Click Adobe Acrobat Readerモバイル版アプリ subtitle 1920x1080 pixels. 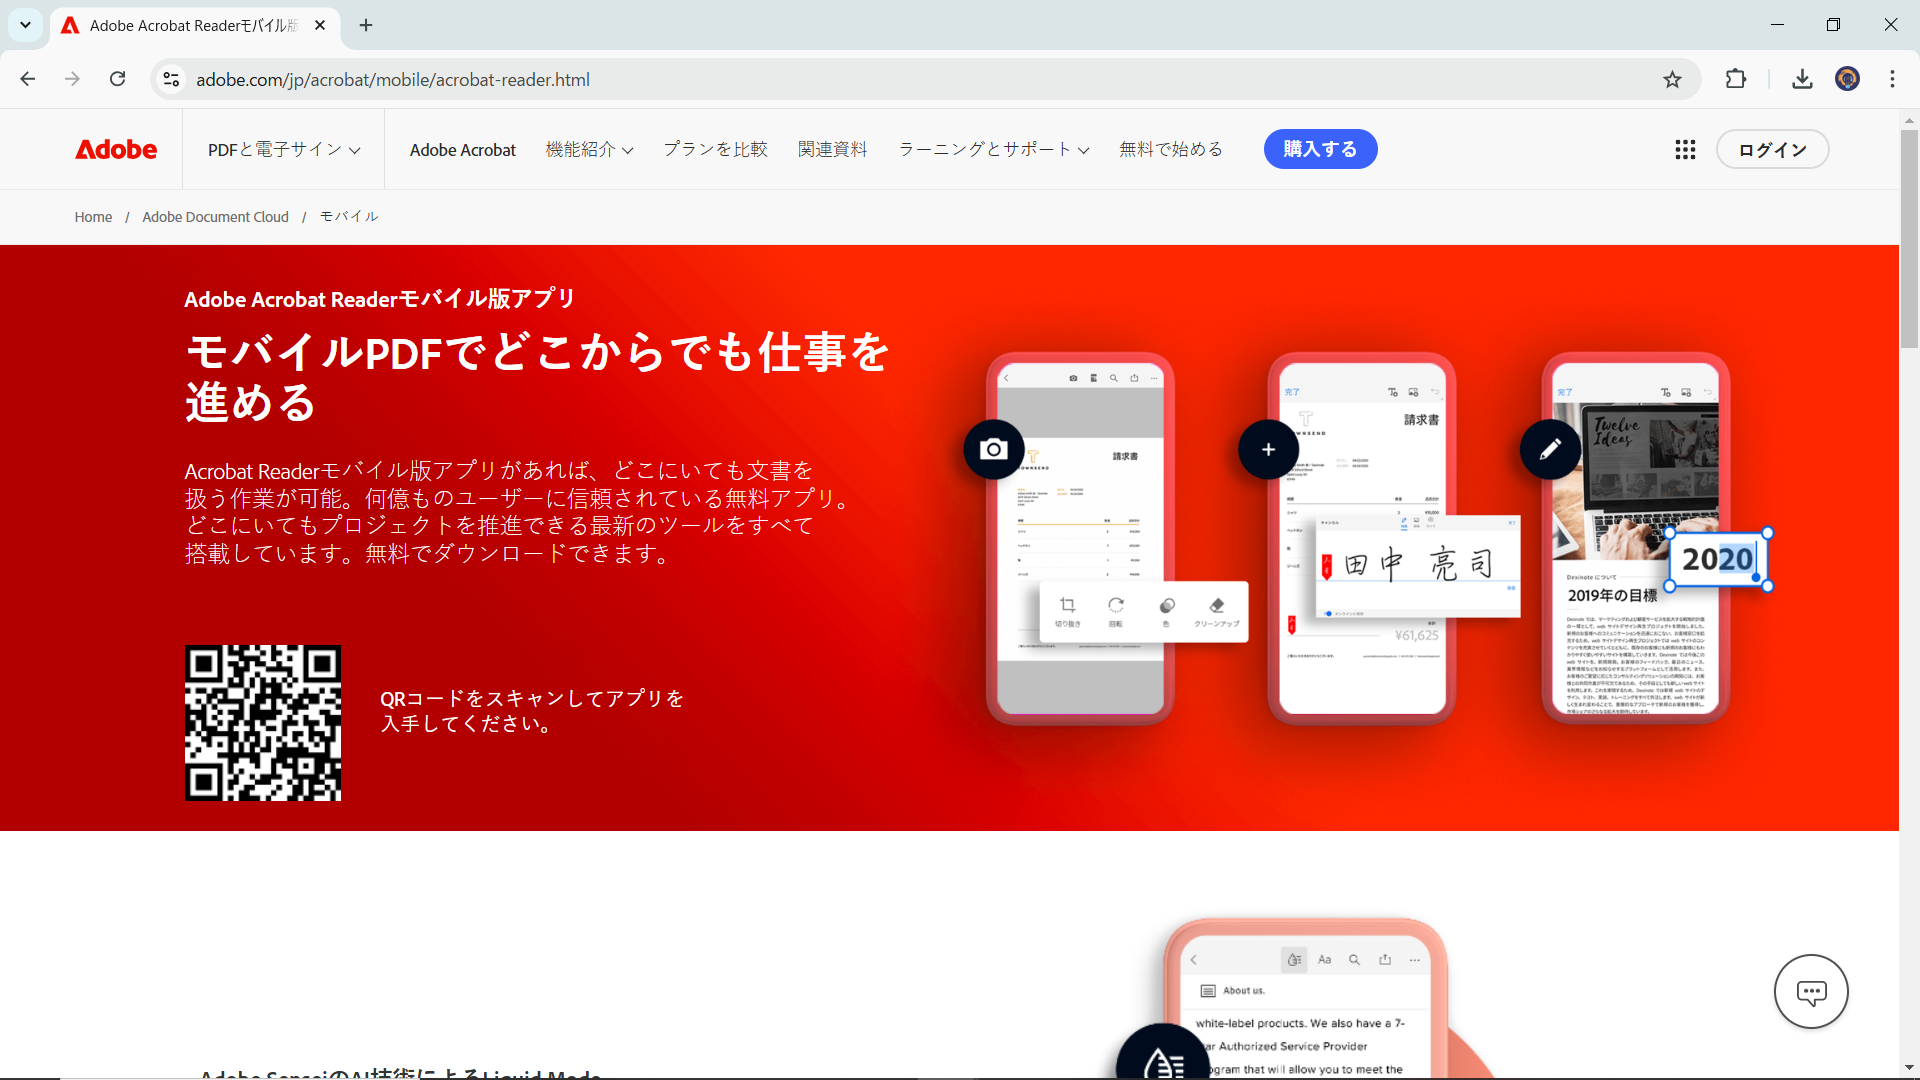379,299
